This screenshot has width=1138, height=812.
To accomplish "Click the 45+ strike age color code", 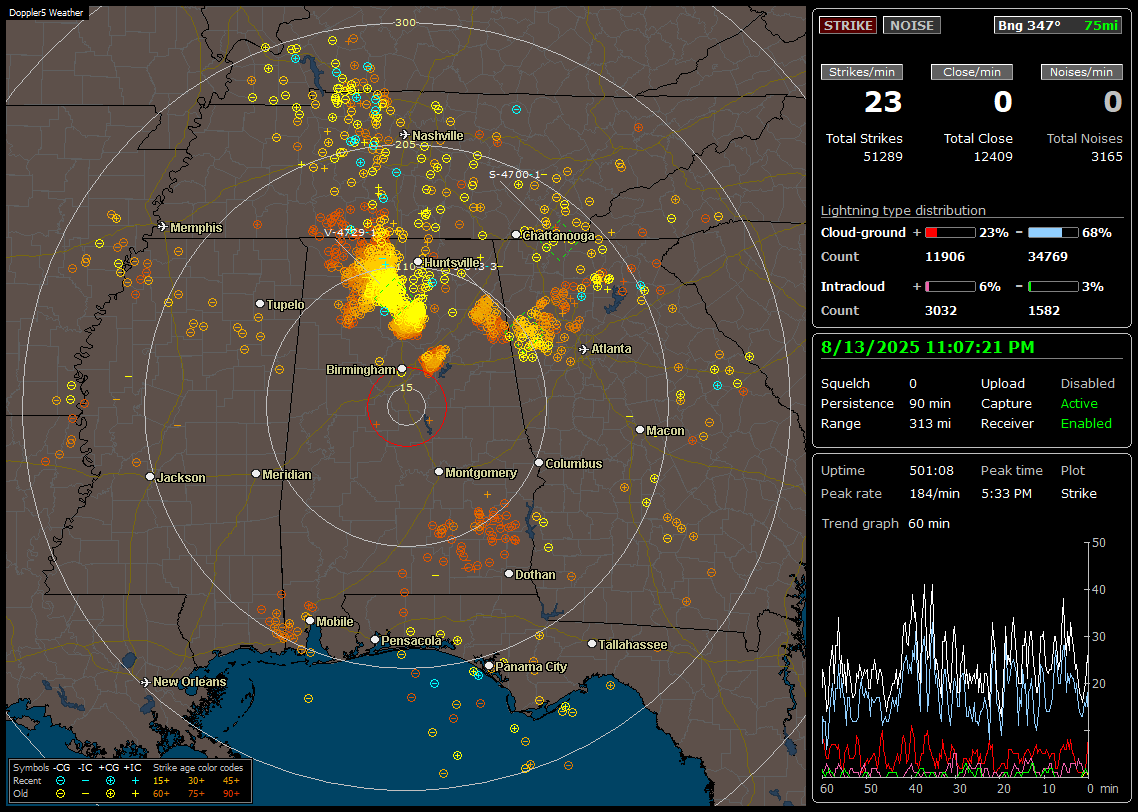I will [231, 781].
